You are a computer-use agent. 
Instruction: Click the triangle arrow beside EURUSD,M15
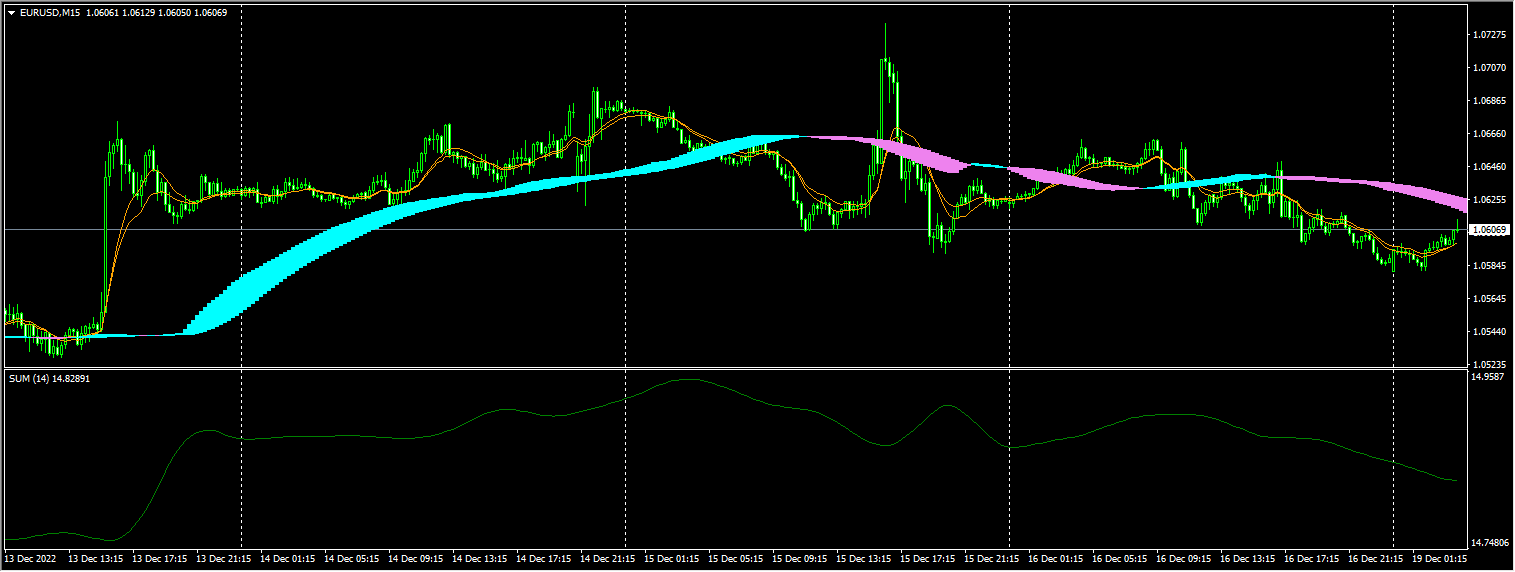point(12,13)
